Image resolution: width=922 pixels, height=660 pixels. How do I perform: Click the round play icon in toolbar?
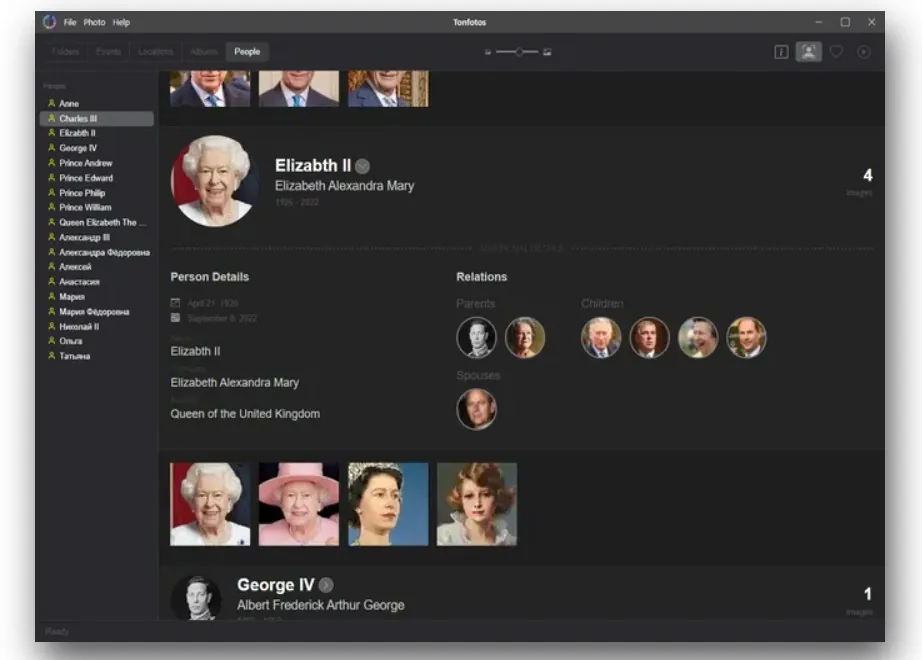[864, 52]
